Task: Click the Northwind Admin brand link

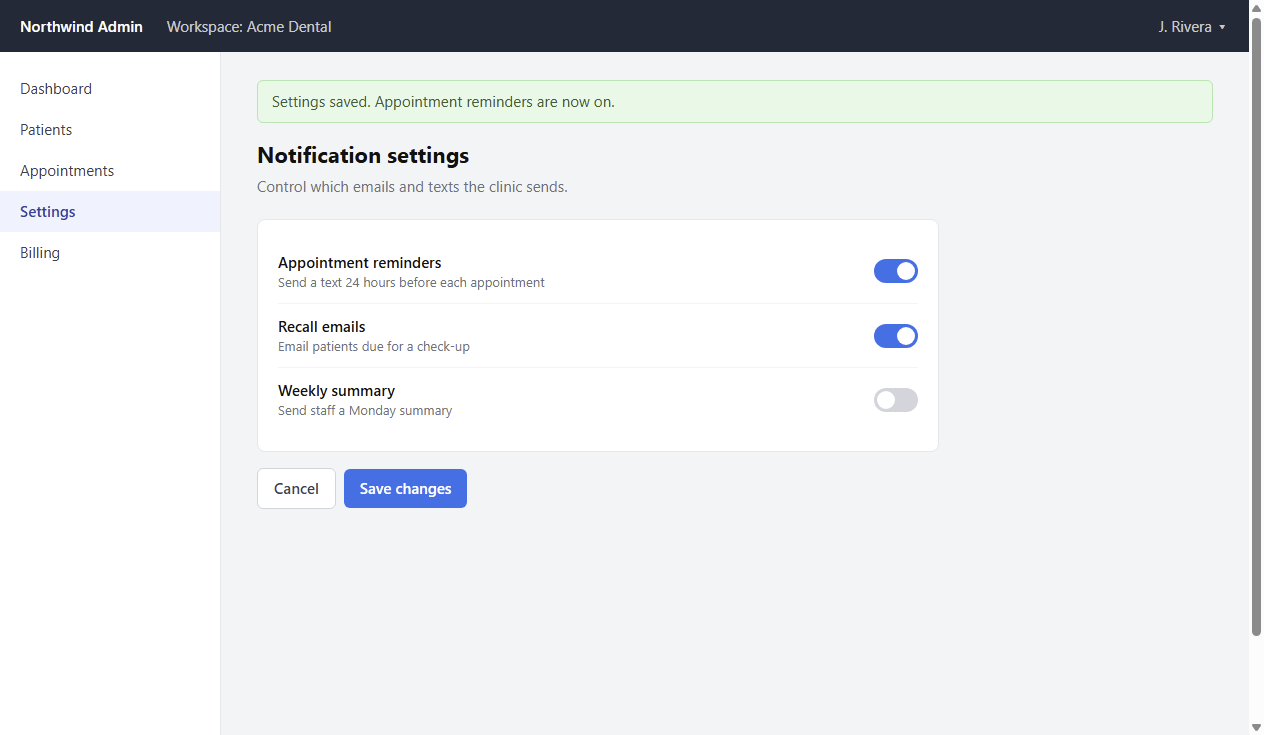Action: click(81, 27)
